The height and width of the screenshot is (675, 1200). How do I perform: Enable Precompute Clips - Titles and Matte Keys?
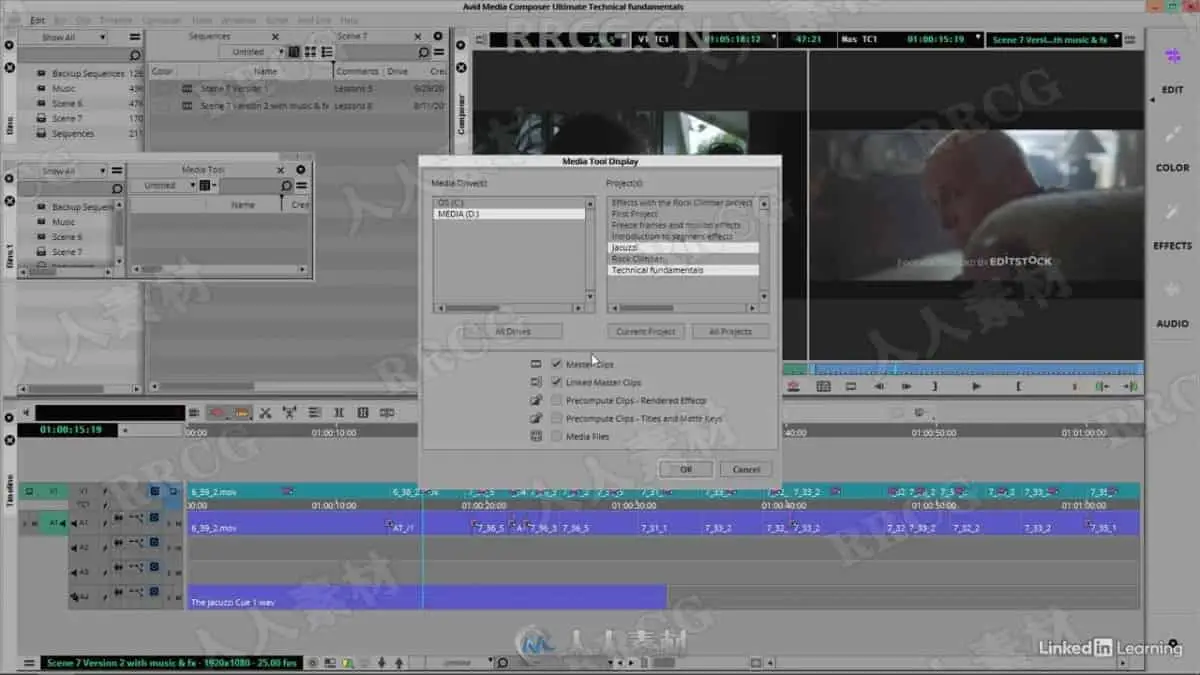coord(557,418)
